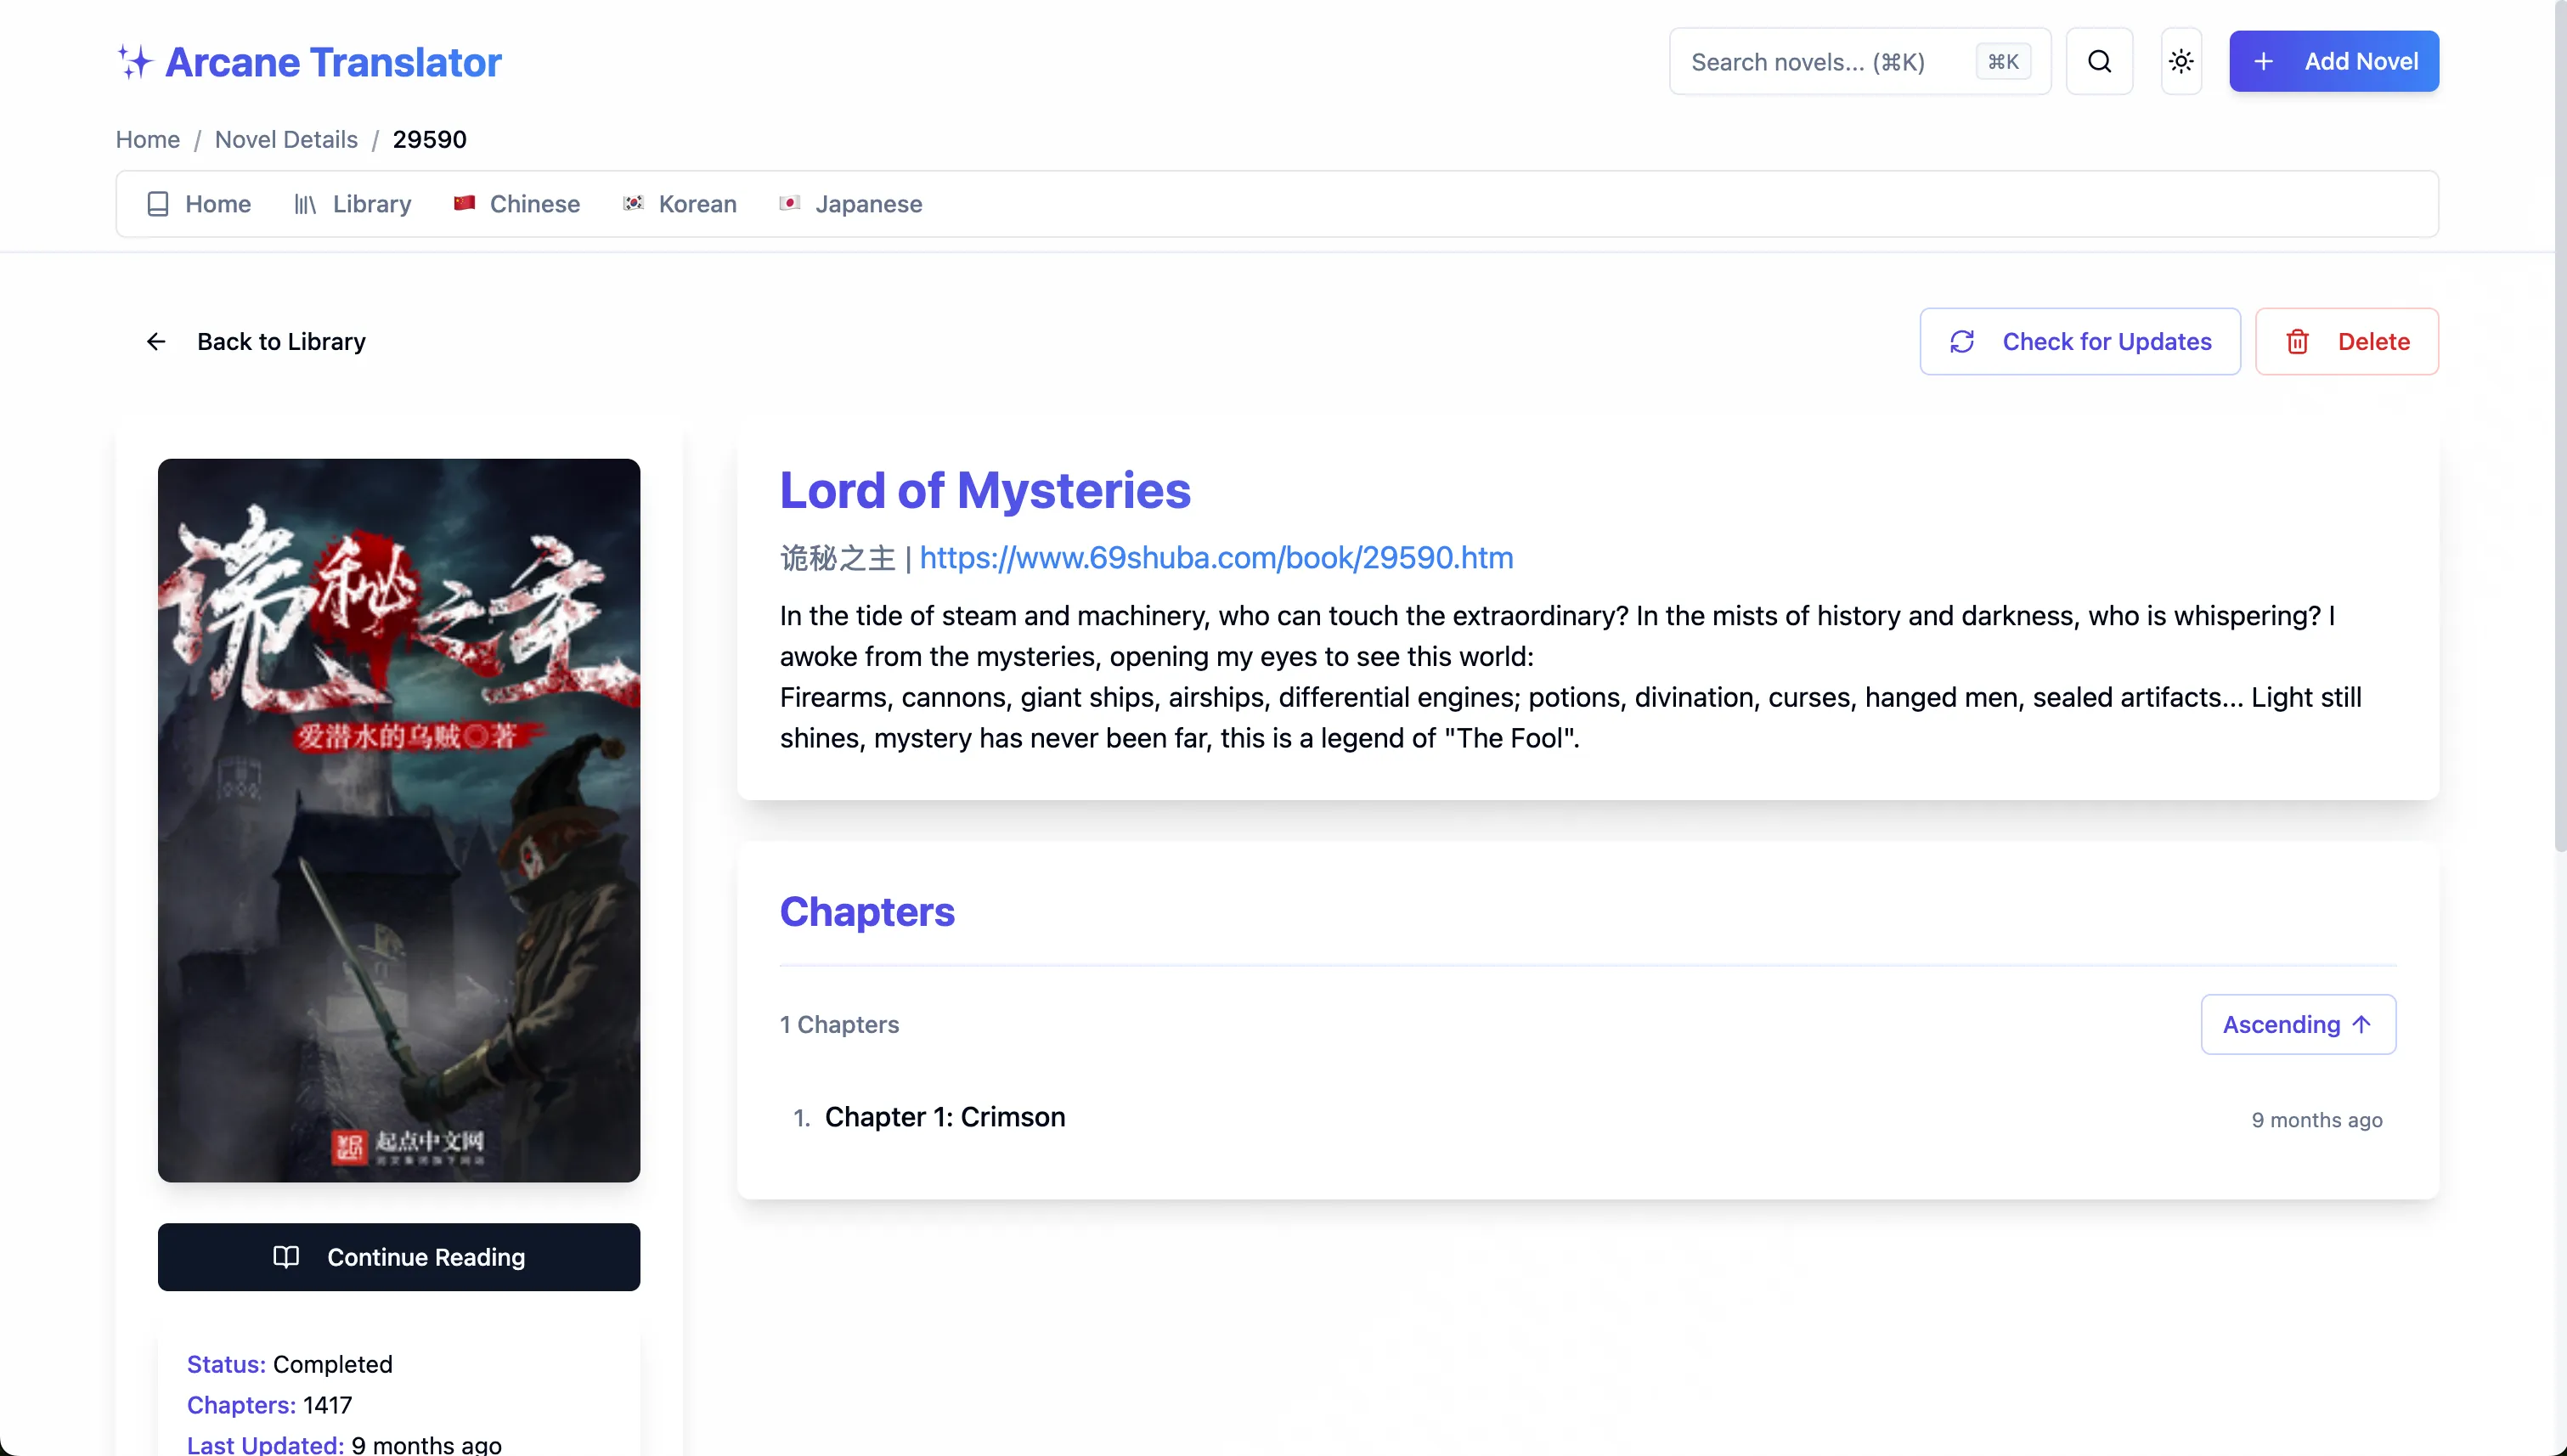Click Back to Library
Screen dimensions: 2567x1456
click(255, 342)
